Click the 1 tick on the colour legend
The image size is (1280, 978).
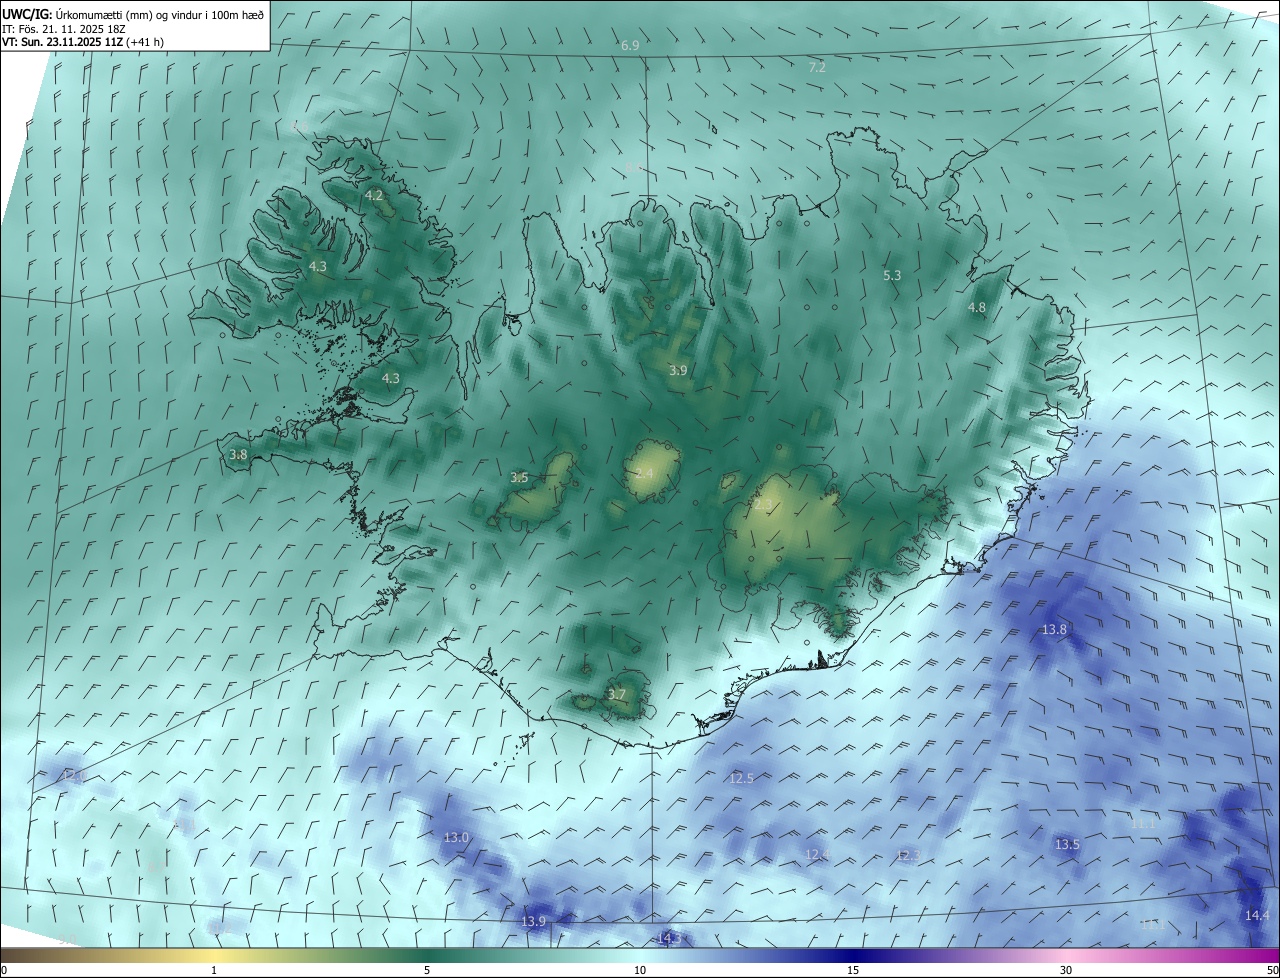tap(214, 970)
